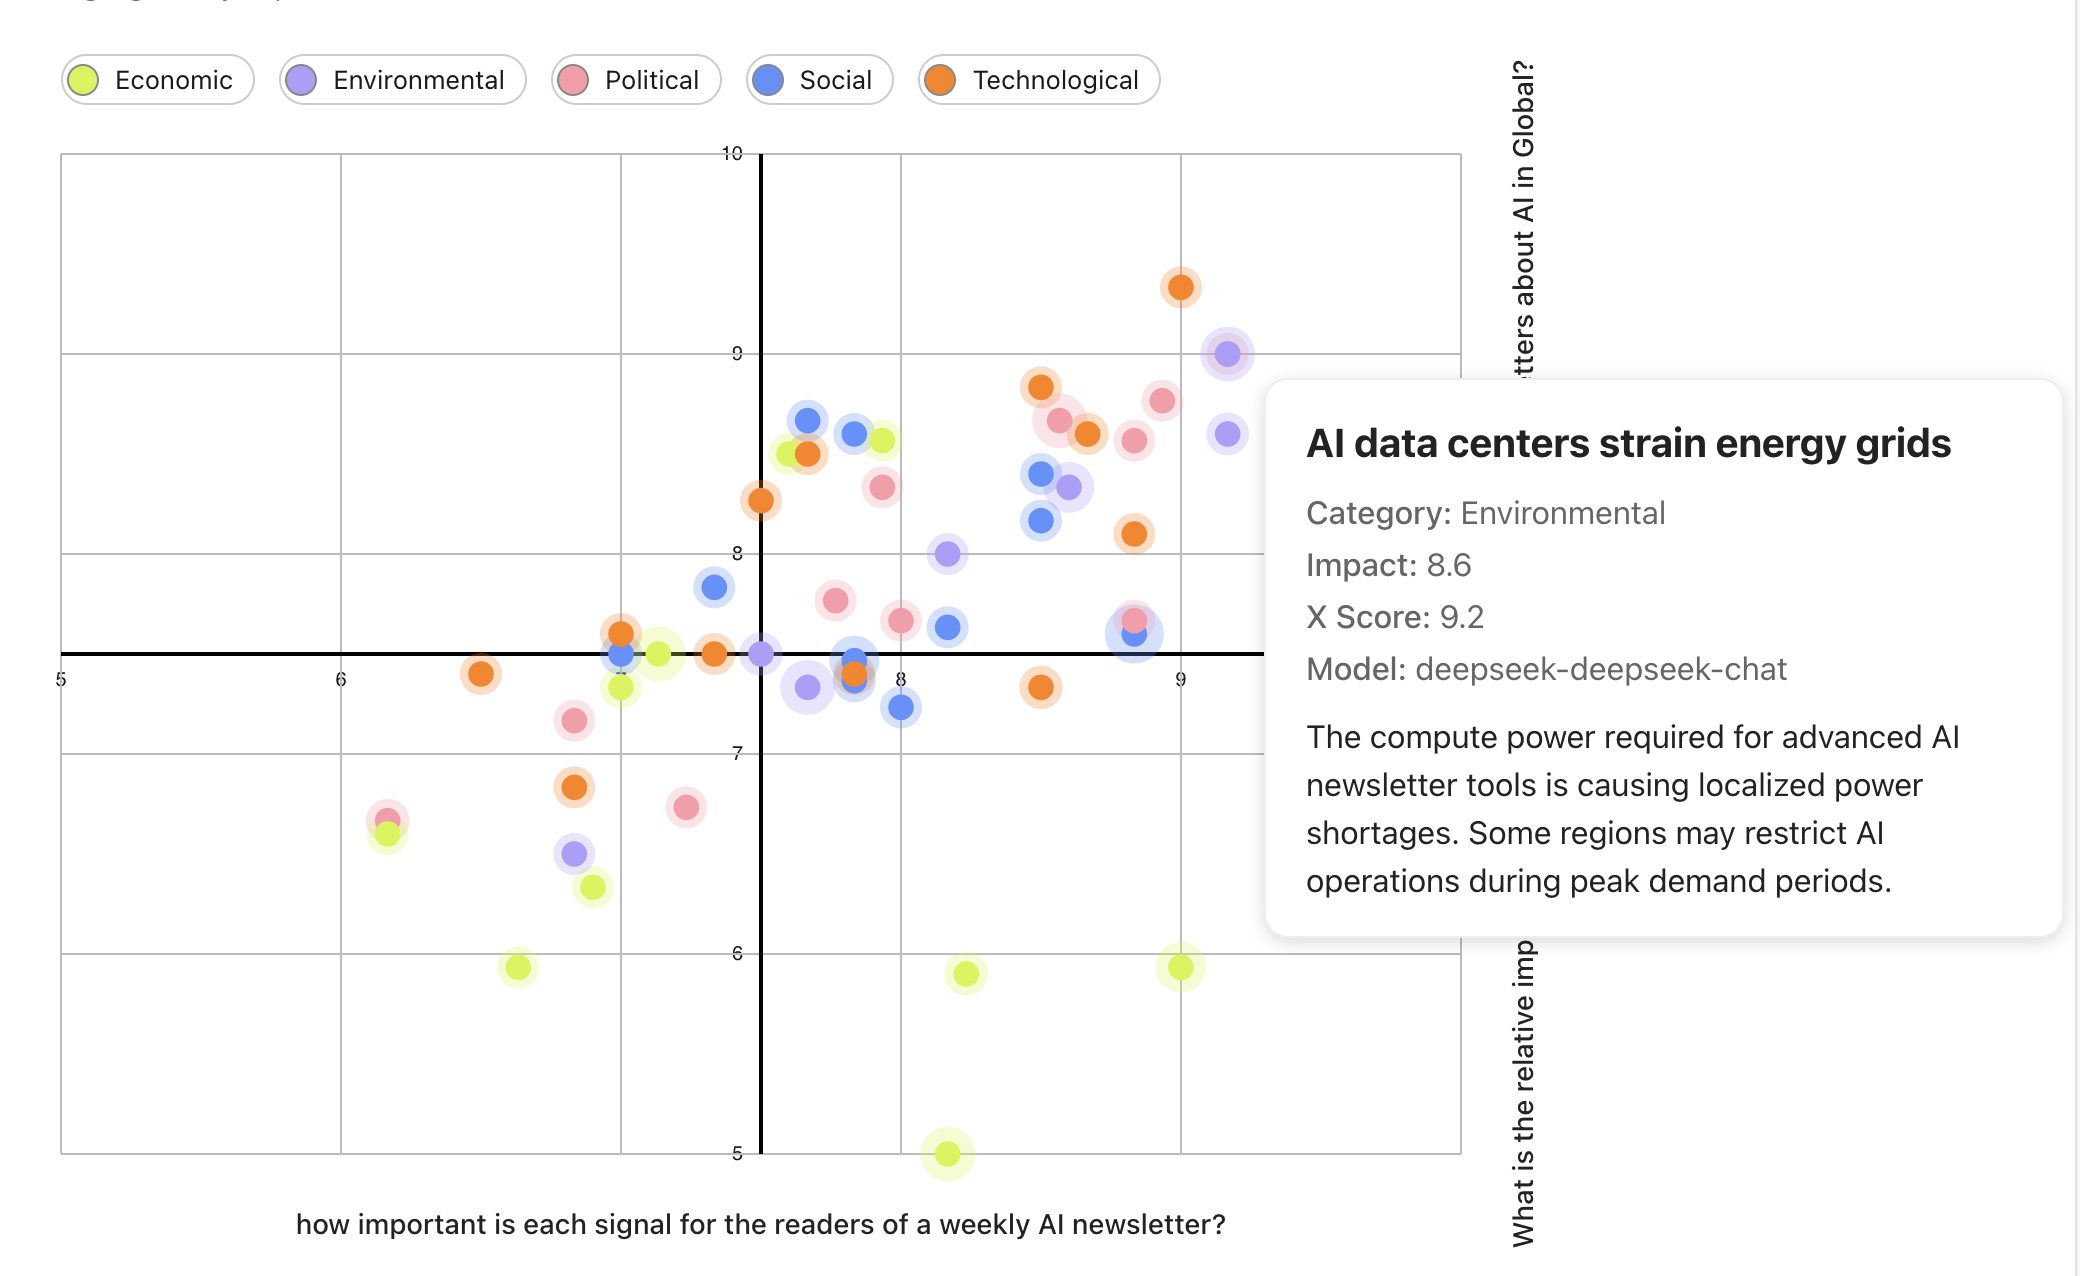Click the lowest green bubble near impact 5
Image resolution: width=2080 pixels, height=1276 pixels.
pos(945,1152)
